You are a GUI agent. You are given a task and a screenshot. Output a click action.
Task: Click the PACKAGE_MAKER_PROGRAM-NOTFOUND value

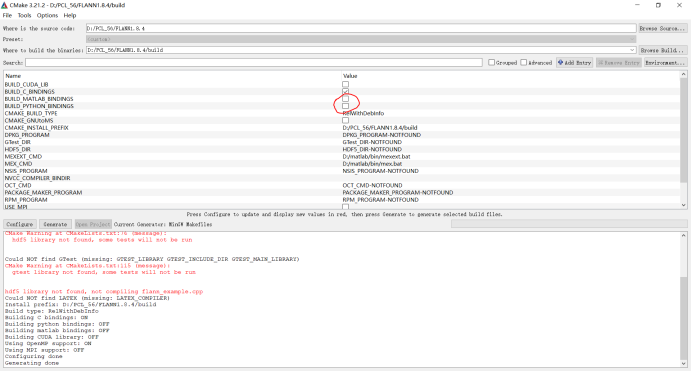click(398, 192)
